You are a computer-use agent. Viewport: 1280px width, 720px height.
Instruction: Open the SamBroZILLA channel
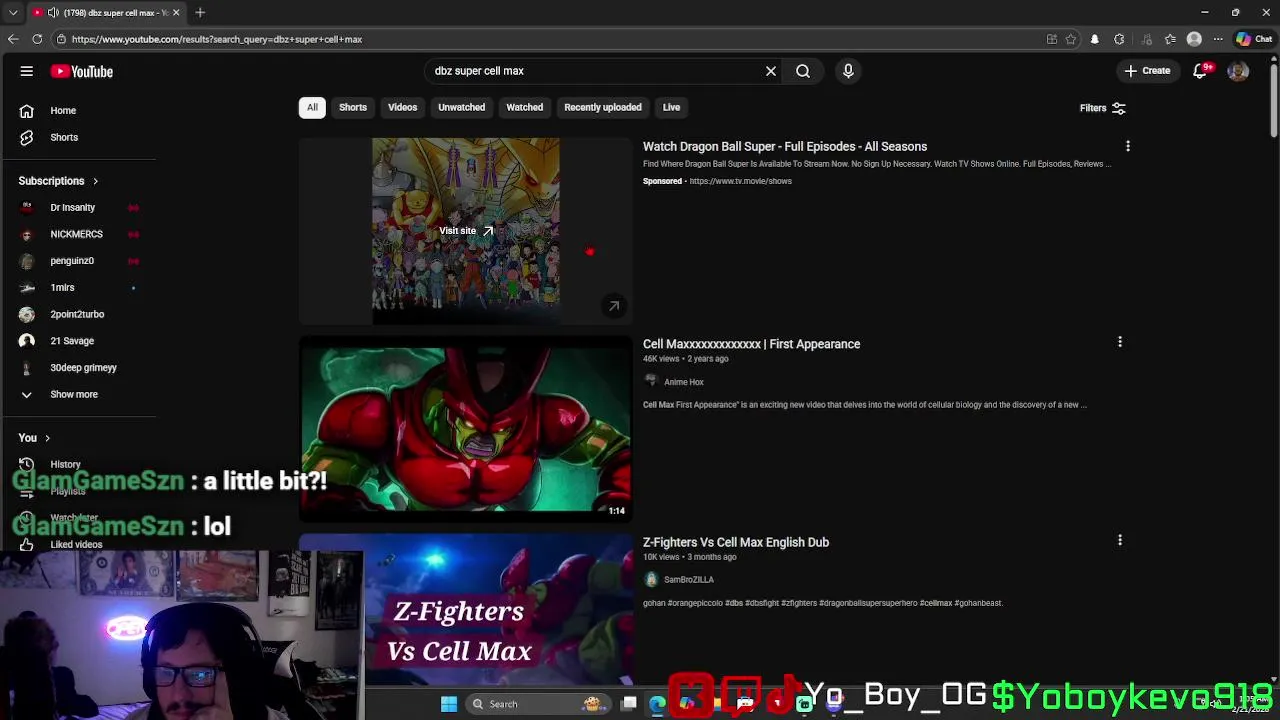(689, 580)
